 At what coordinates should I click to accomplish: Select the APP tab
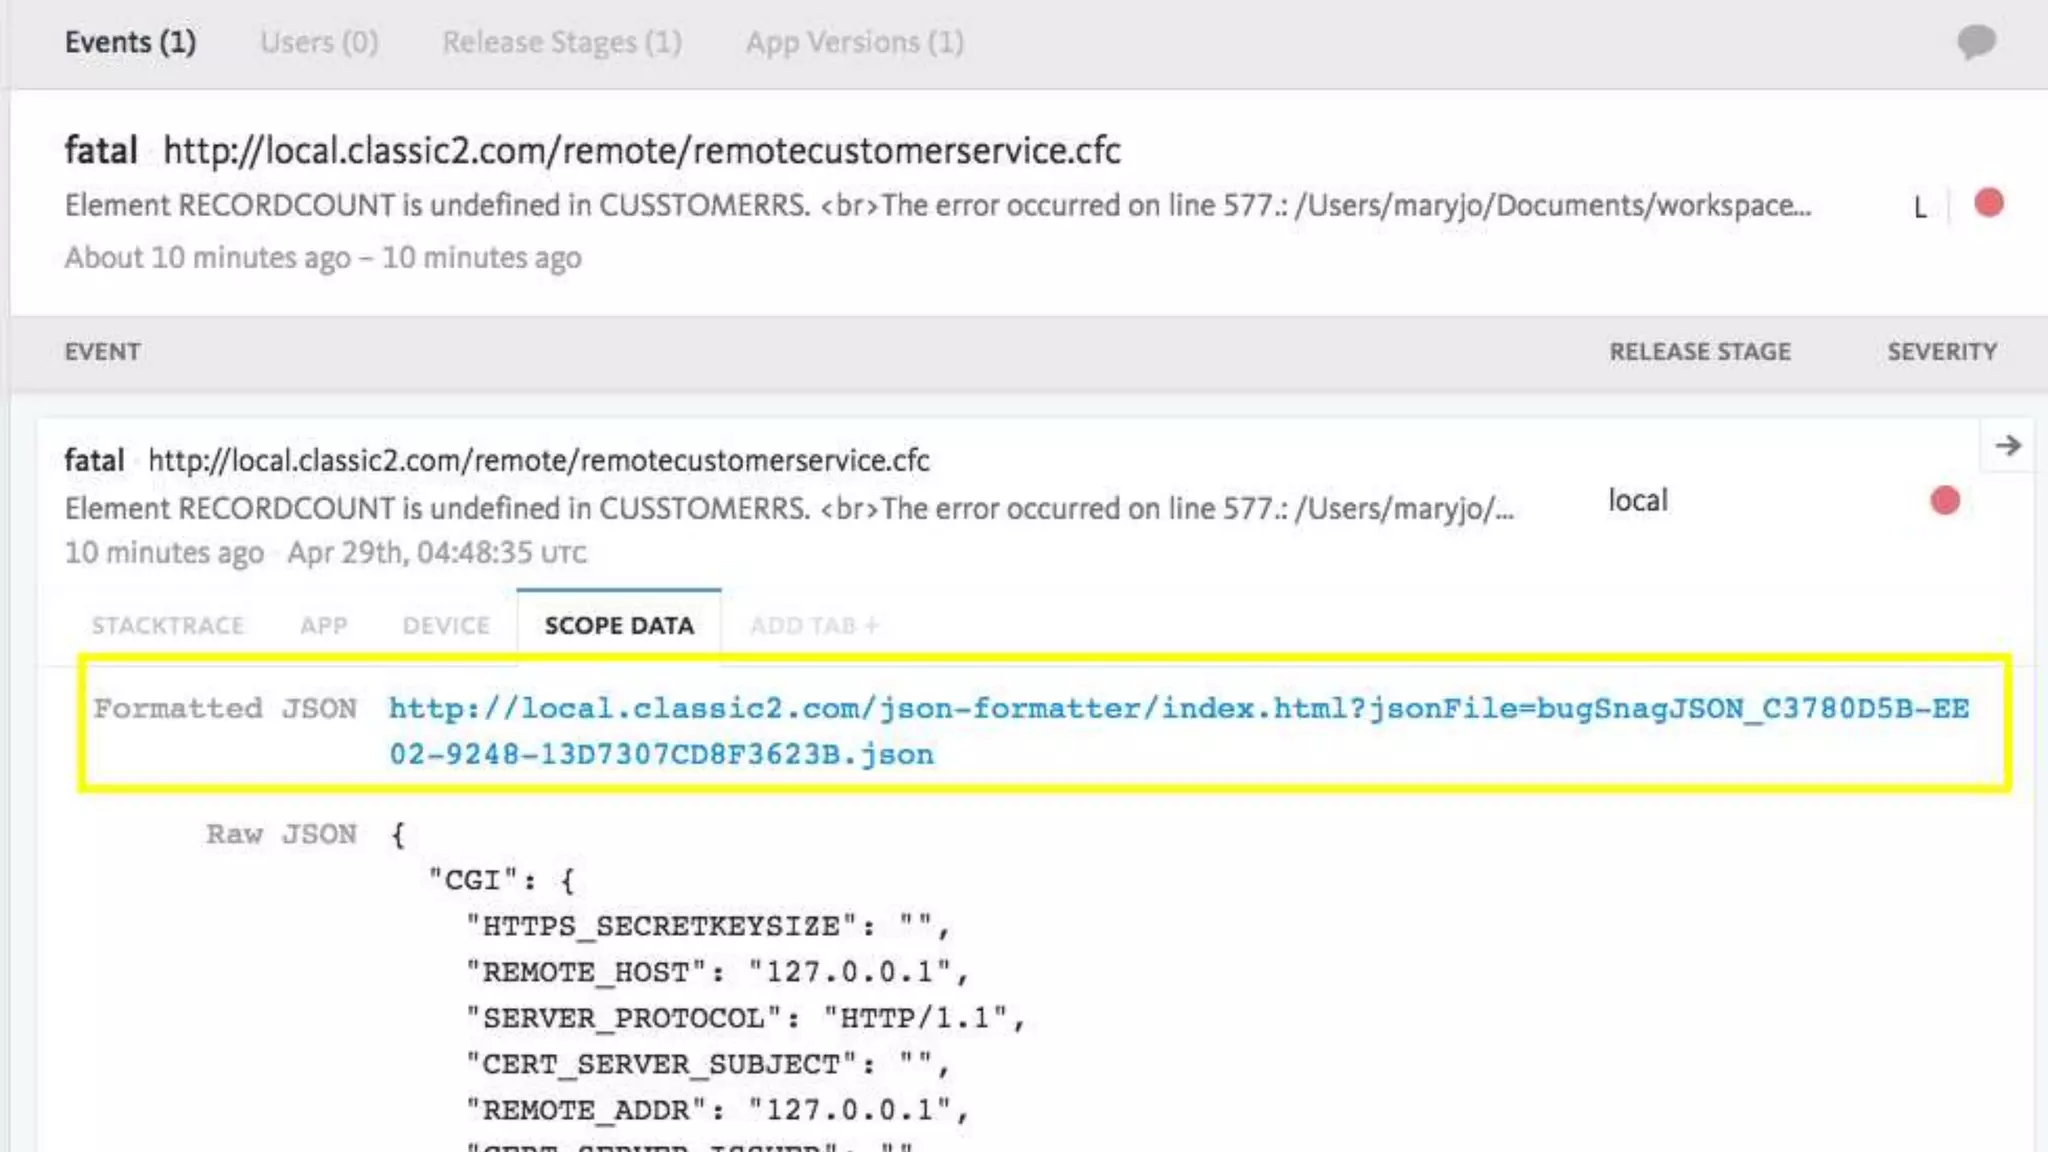pos(324,626)
